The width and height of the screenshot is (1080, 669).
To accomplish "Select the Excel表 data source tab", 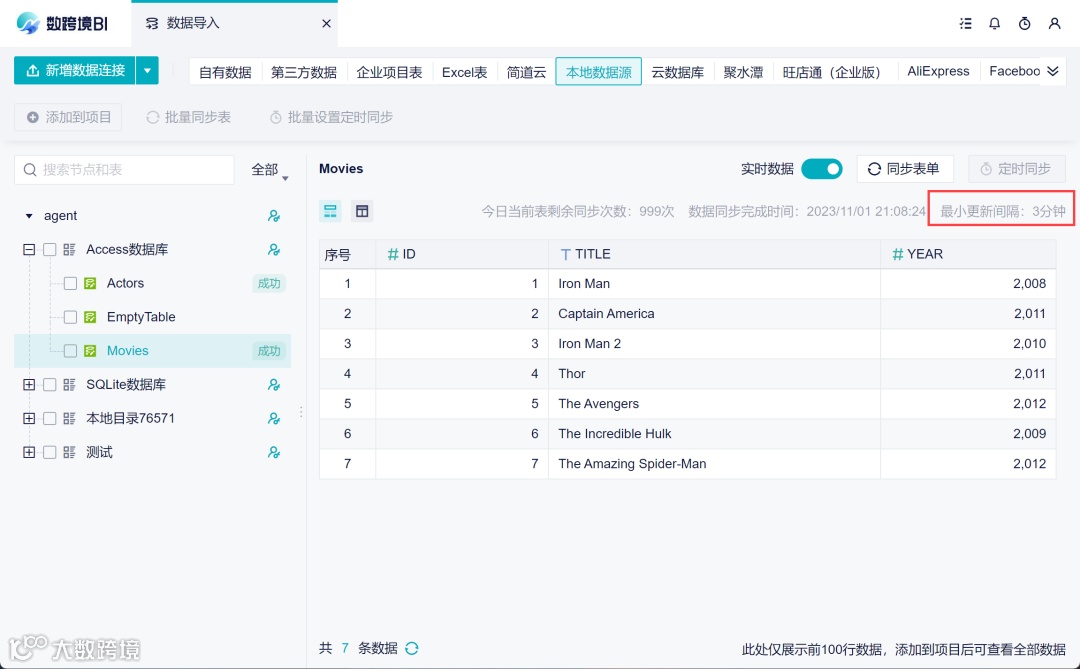I will pos(464,71).
